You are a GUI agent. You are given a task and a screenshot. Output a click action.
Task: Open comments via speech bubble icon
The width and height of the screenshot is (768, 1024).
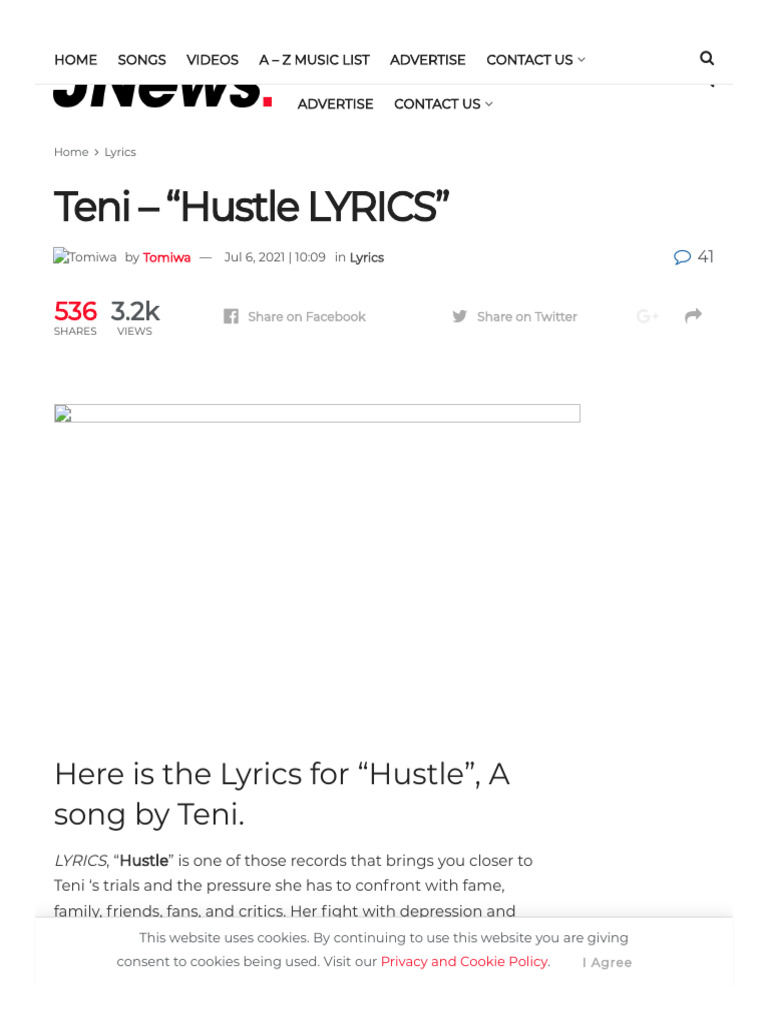coord(682,257)
